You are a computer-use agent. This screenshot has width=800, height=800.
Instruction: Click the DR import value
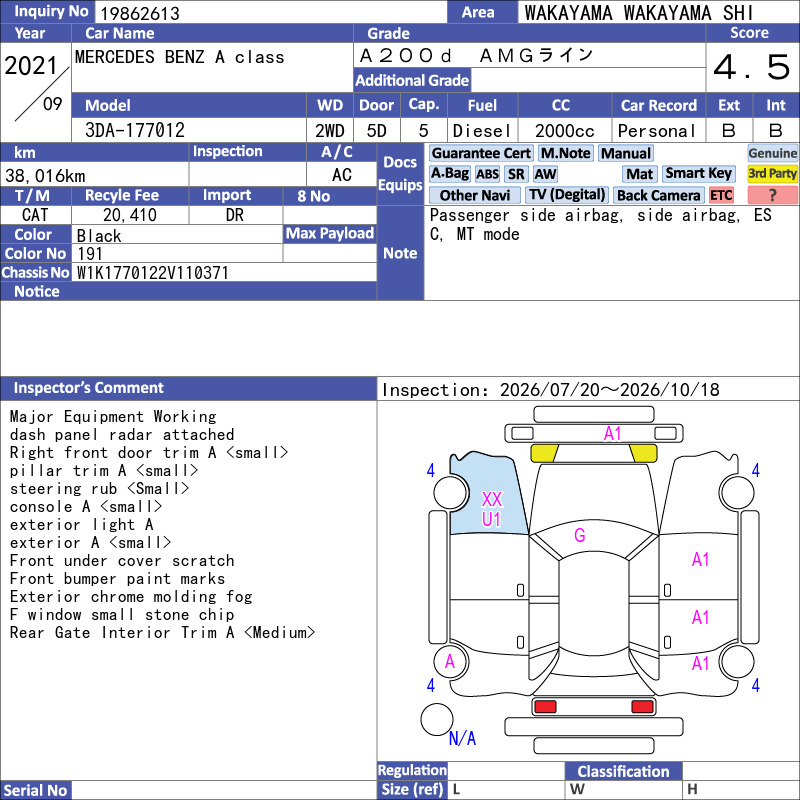[x=235, y=215]
